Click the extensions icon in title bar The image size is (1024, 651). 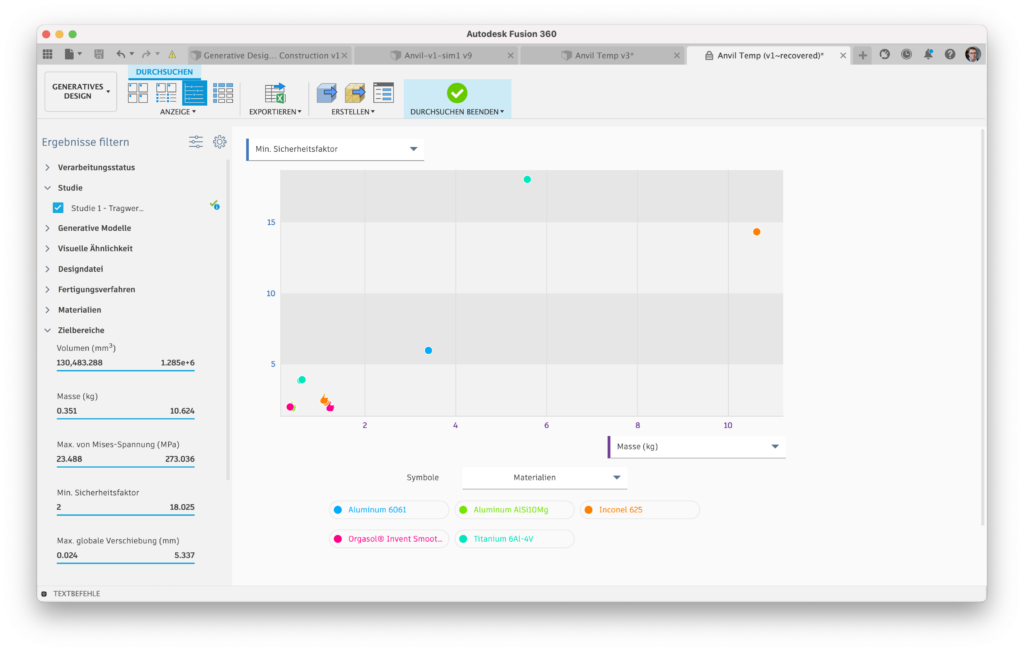885,55
